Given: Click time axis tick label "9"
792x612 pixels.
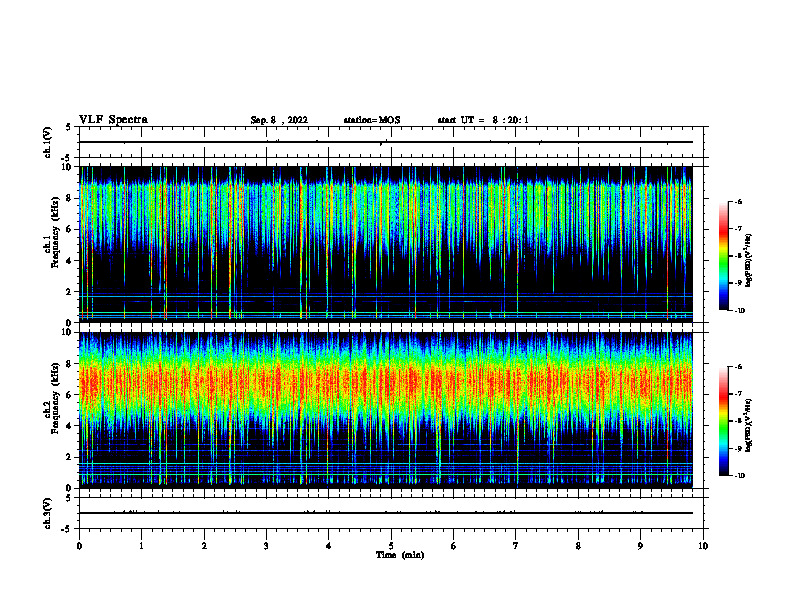Looking at the screenshot, I should [640, 546].
